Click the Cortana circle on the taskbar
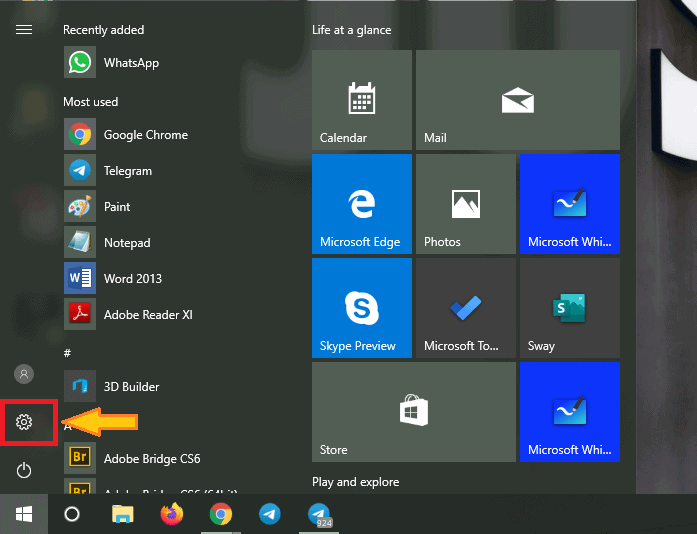The width and height of the screenshot is (697, 534). click(72, 514)
